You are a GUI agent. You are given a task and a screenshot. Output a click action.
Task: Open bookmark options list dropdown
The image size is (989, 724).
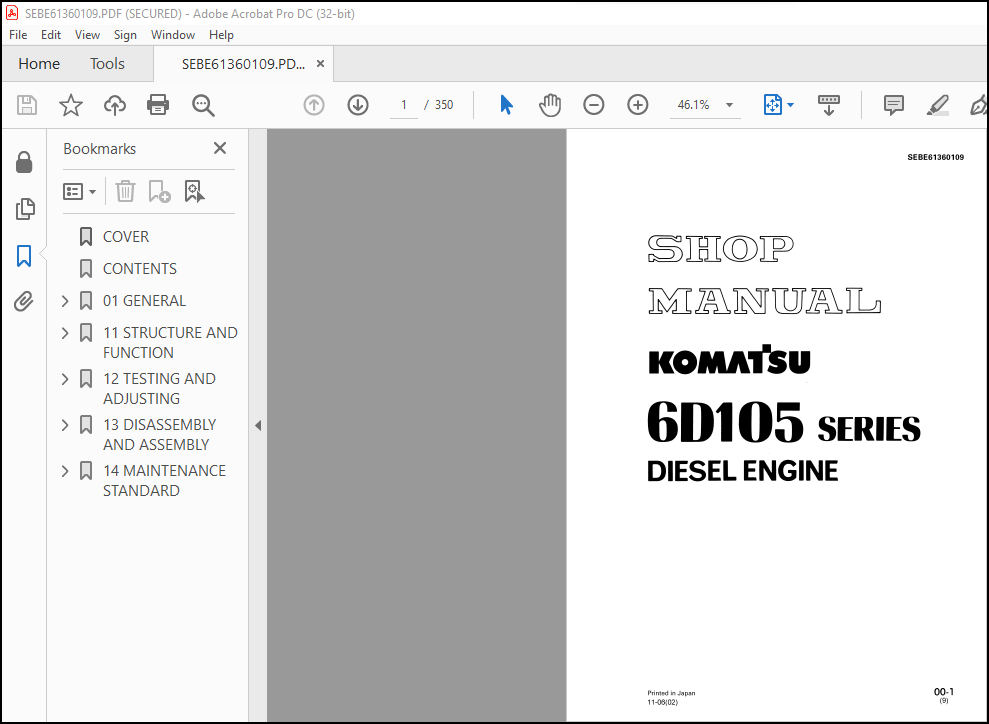point(79,191)
